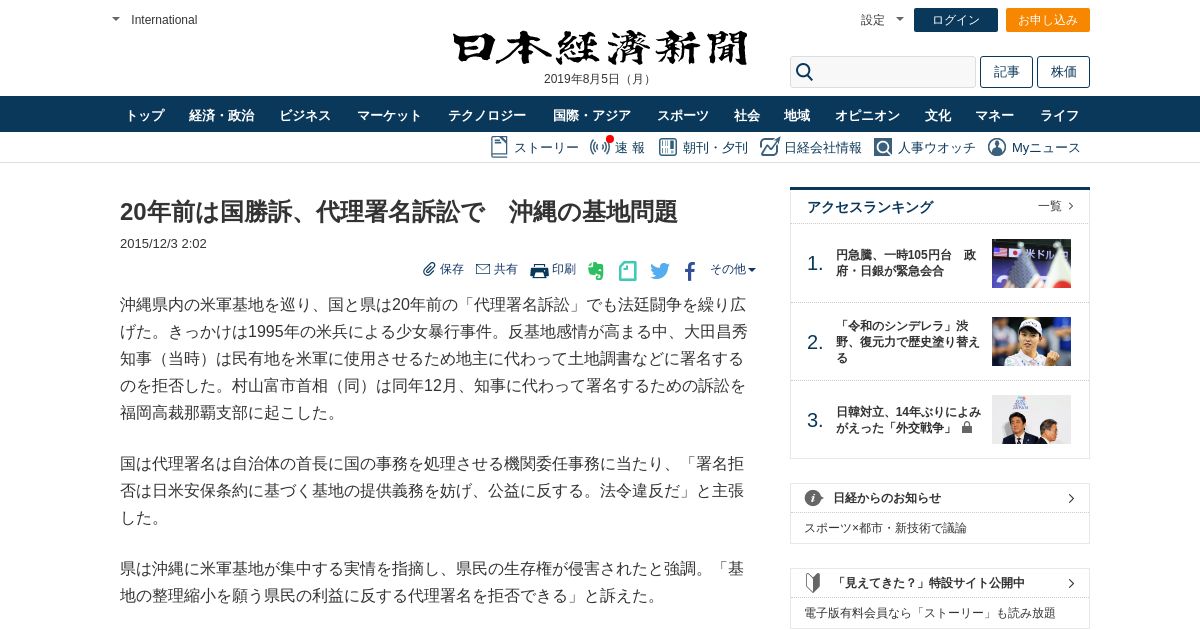Open thumbnail of golfer 渋野 story
This screenshot has height=630, width=1200.
1031,342
